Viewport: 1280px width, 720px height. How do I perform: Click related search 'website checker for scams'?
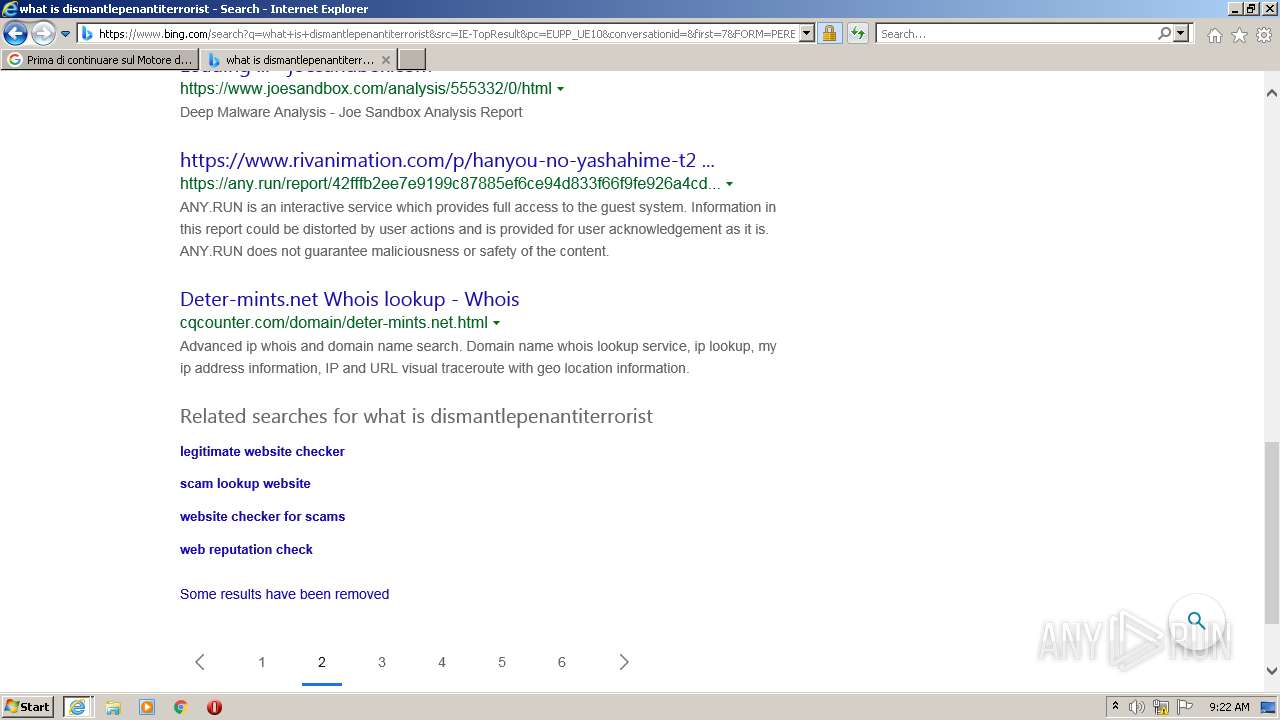coord(262,516)
